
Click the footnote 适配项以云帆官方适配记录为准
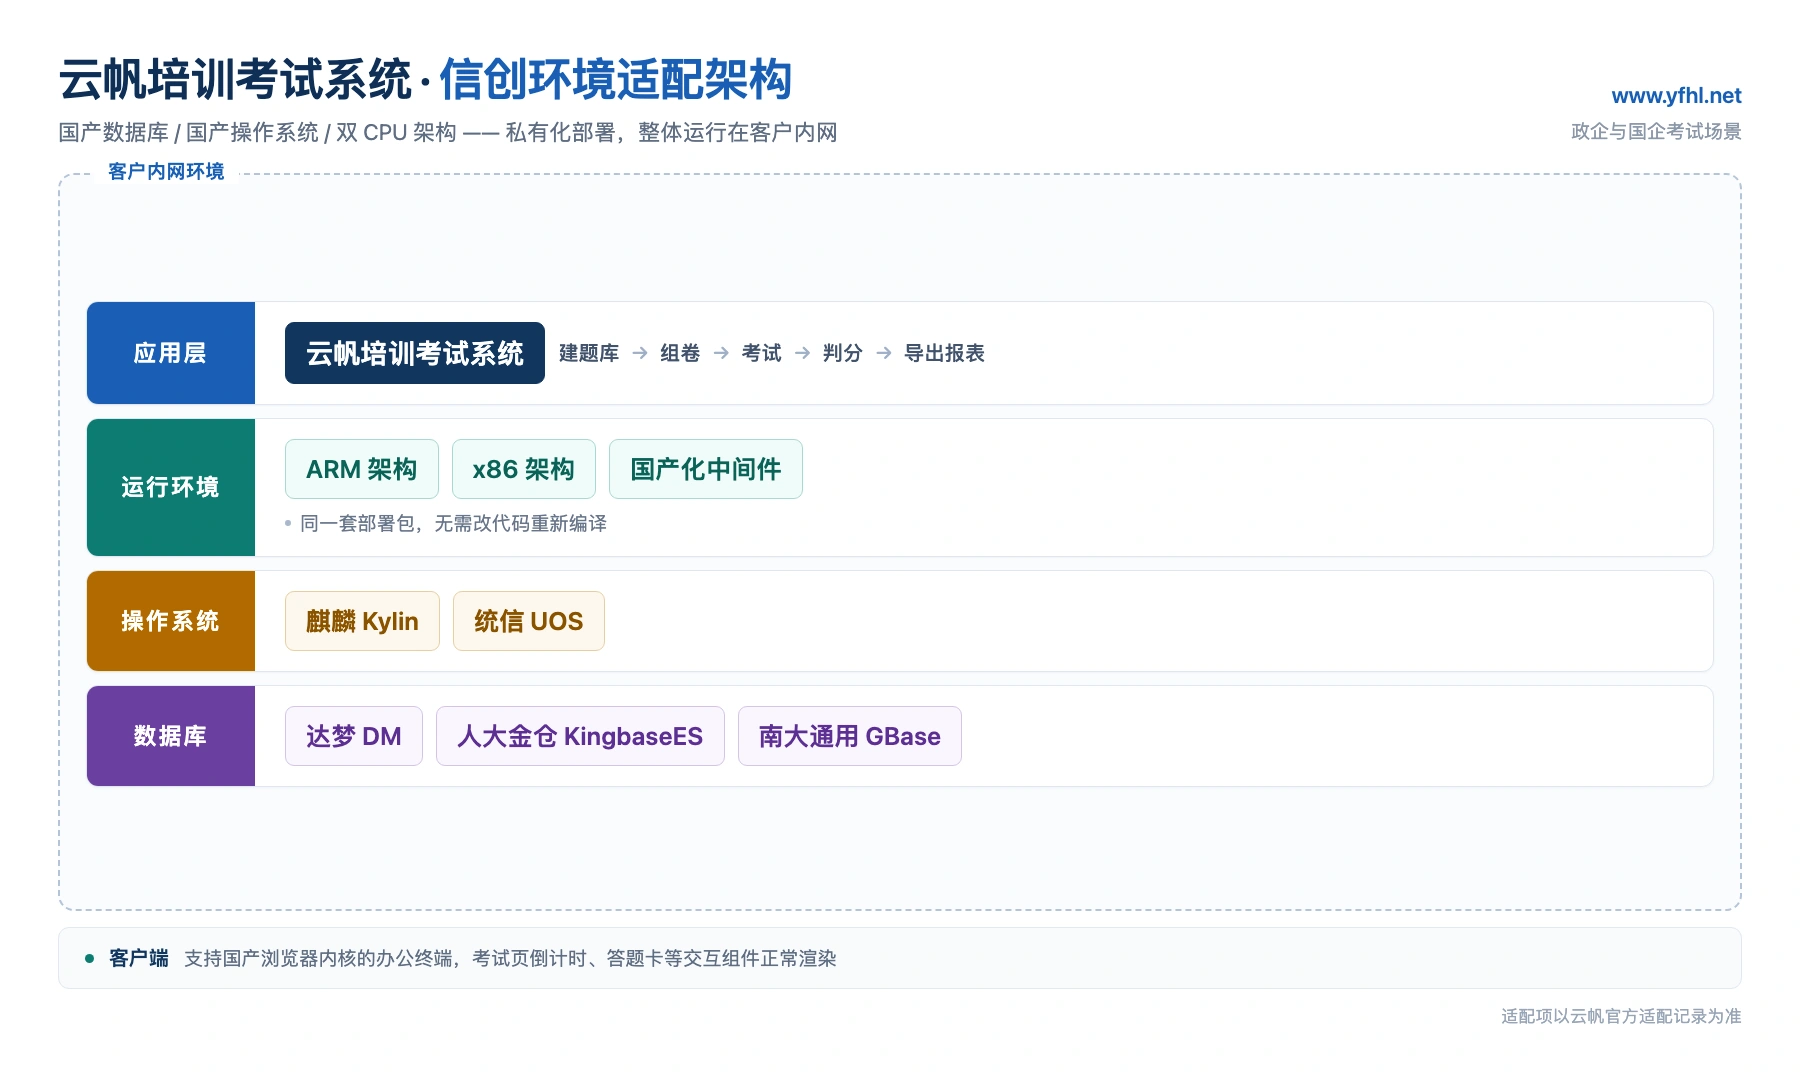click(x=1621, y=1016)
